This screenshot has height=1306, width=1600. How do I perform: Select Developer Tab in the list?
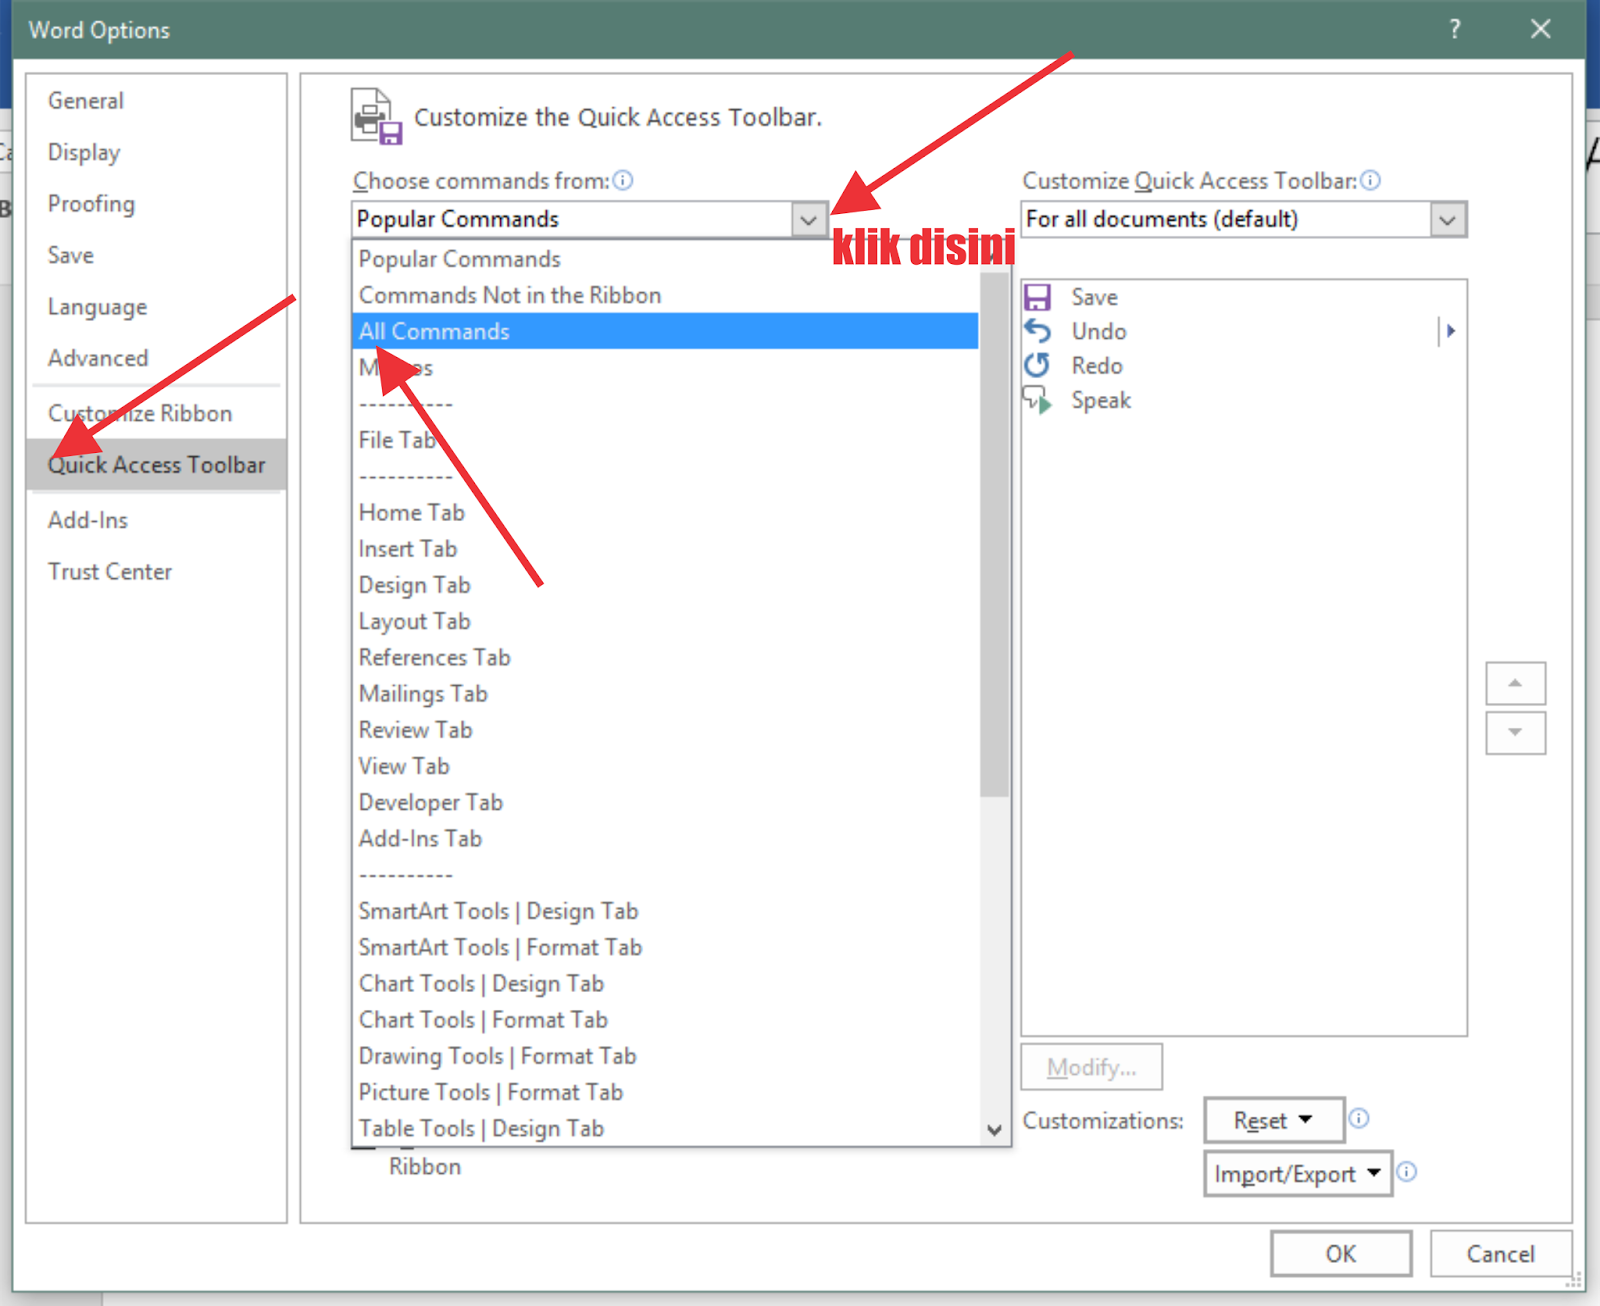(x=665, y=802)
